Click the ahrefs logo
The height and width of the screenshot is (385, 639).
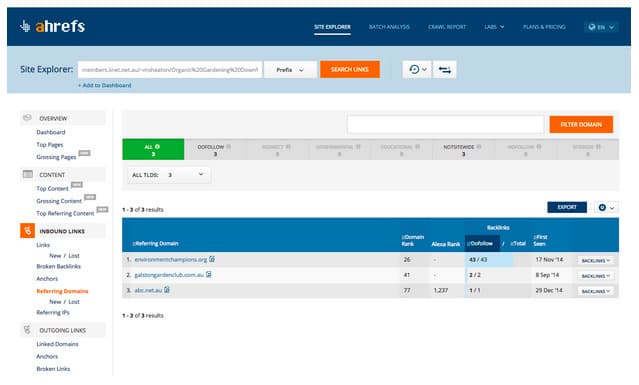52,26
